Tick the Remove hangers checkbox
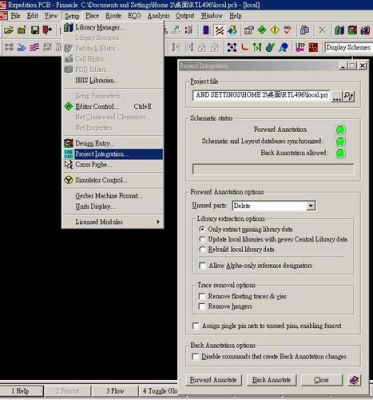 [x=202, y=306]
